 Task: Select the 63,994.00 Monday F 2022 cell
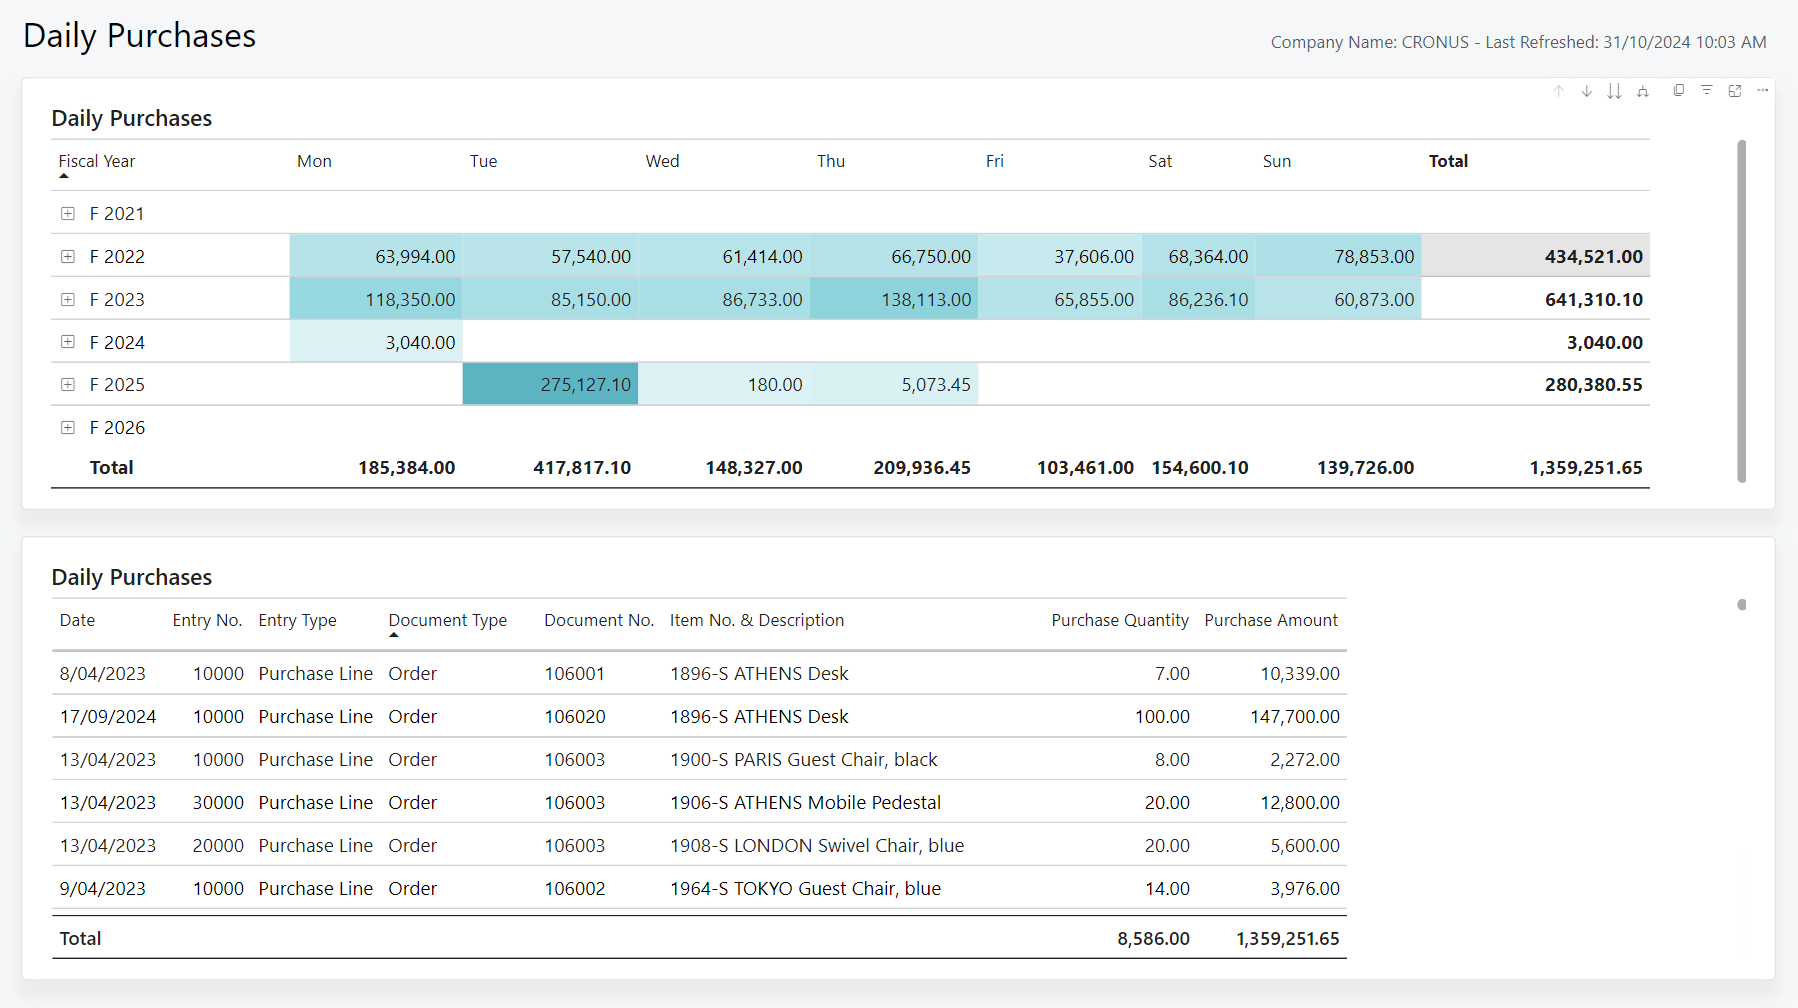click(376, 256)
